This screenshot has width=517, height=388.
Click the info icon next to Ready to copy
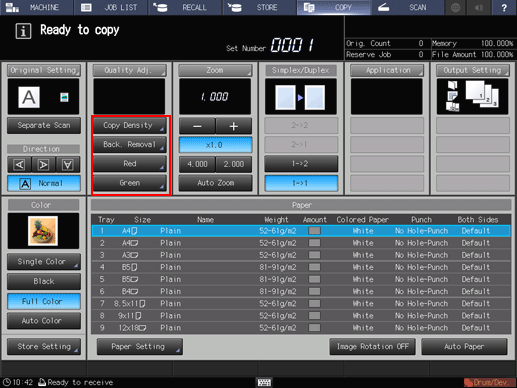(x=23, y=31)
